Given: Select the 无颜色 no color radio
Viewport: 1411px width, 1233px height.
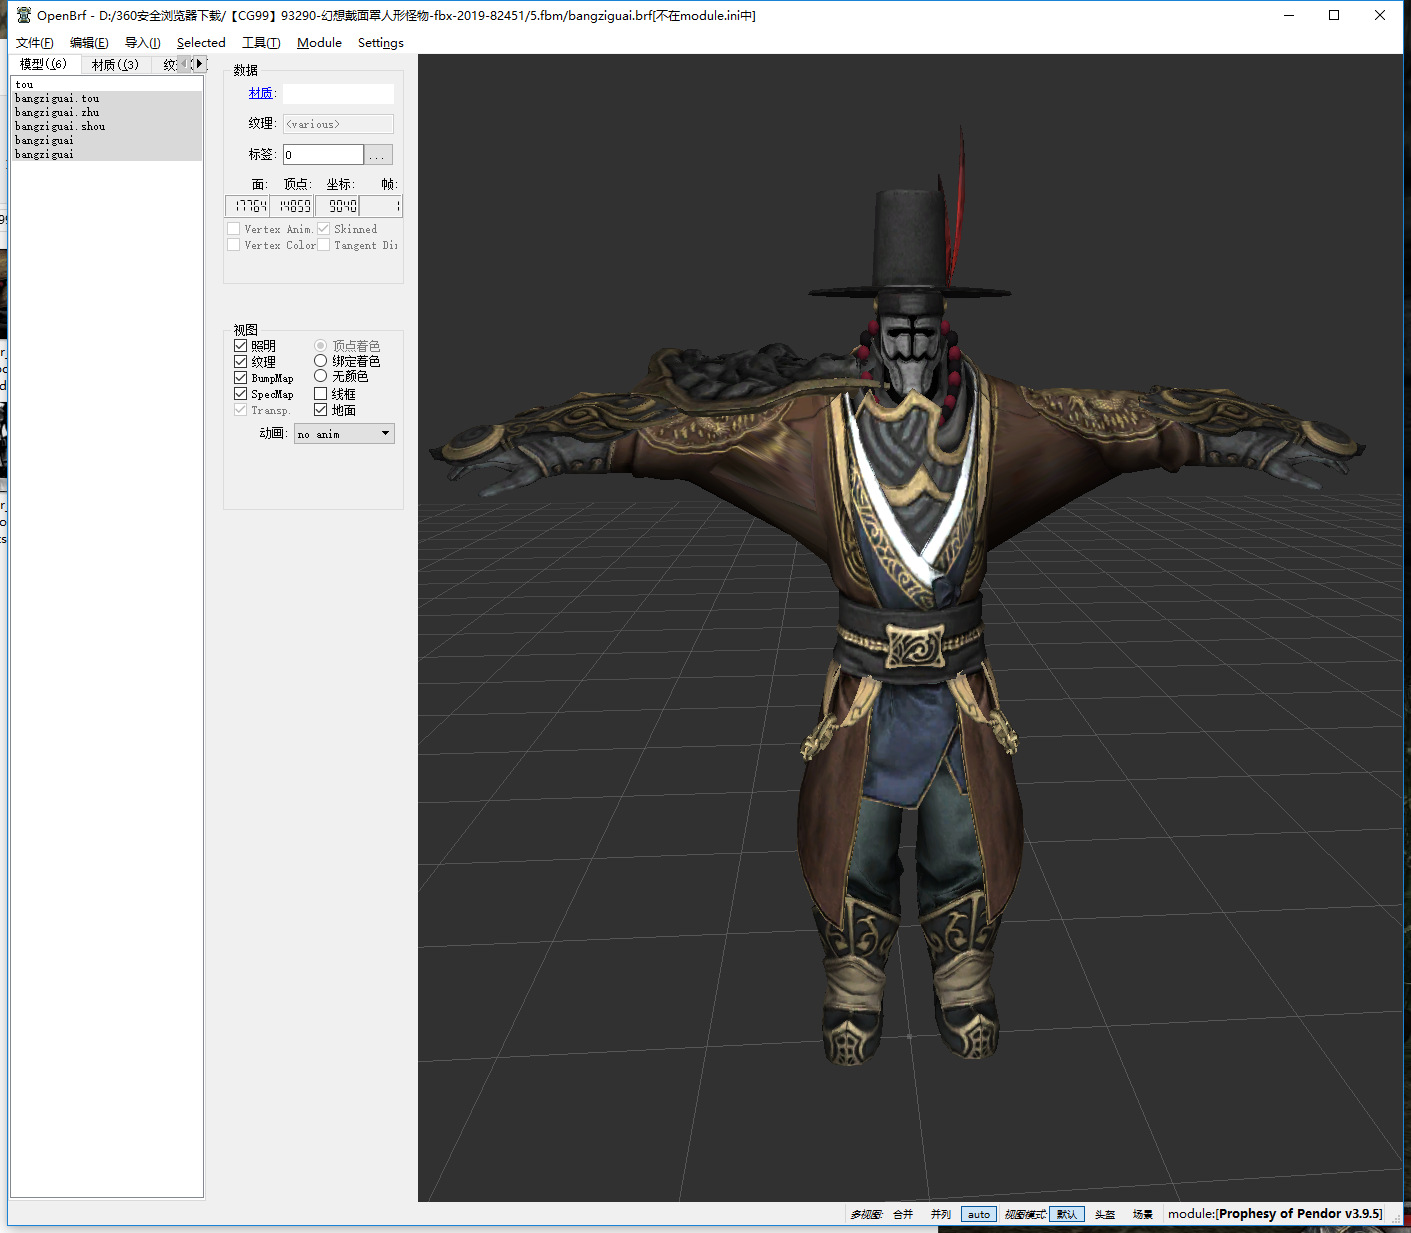Looking at the screenshot, I should (321, 376).
